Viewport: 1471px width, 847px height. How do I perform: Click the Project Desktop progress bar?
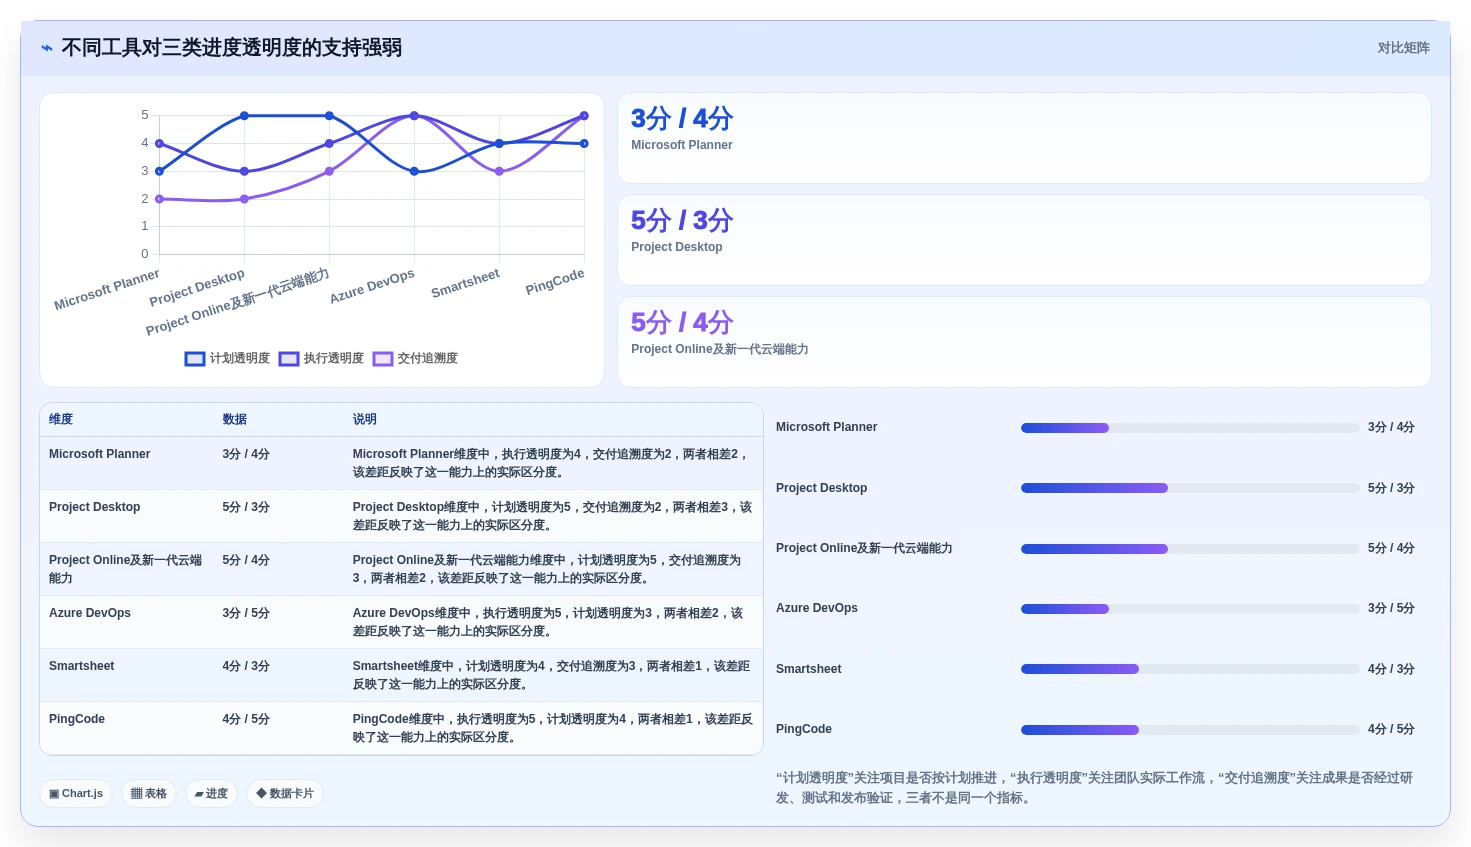point(1190,488)
